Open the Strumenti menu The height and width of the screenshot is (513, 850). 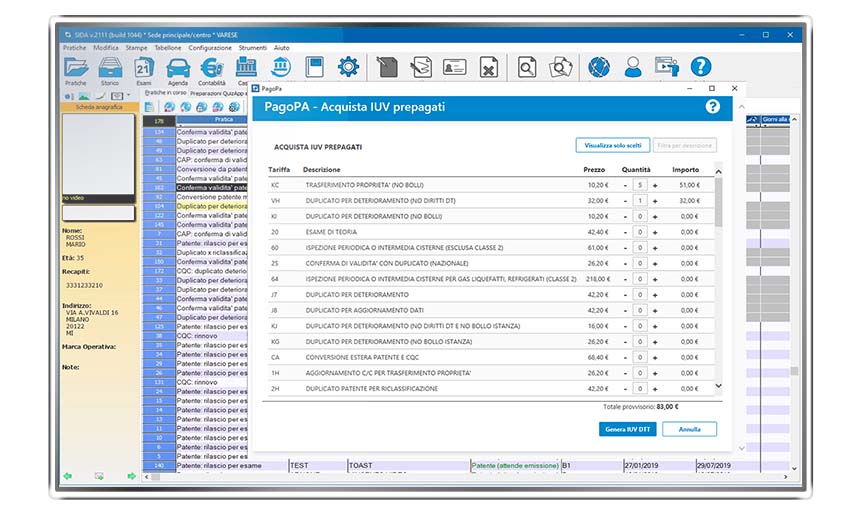pos(253,48)
